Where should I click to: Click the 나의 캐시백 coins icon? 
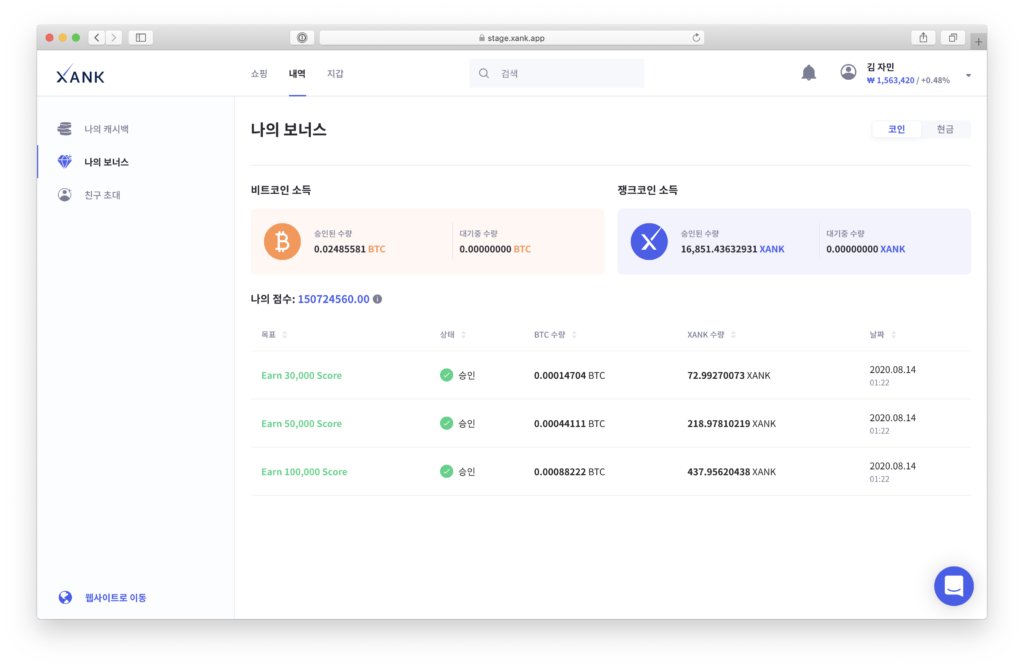65,129
